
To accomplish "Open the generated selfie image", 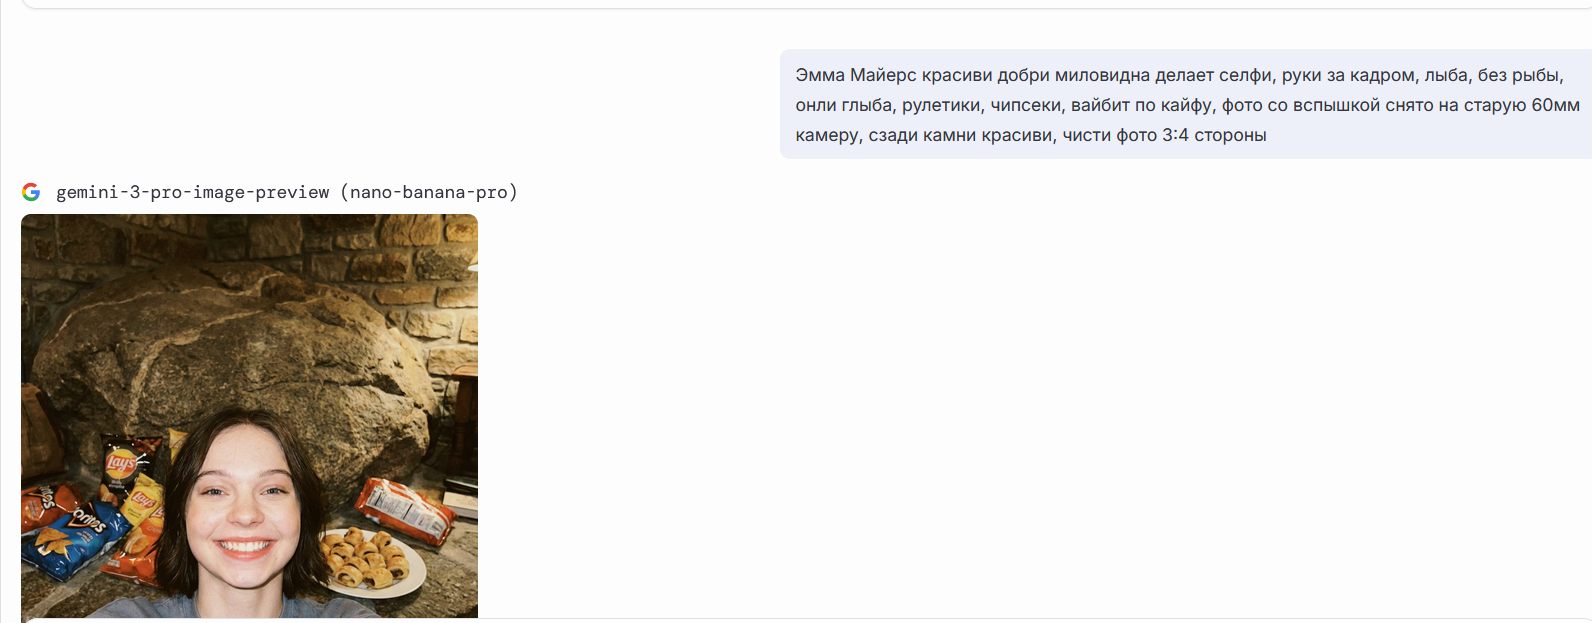I will (x=249, y=416).
